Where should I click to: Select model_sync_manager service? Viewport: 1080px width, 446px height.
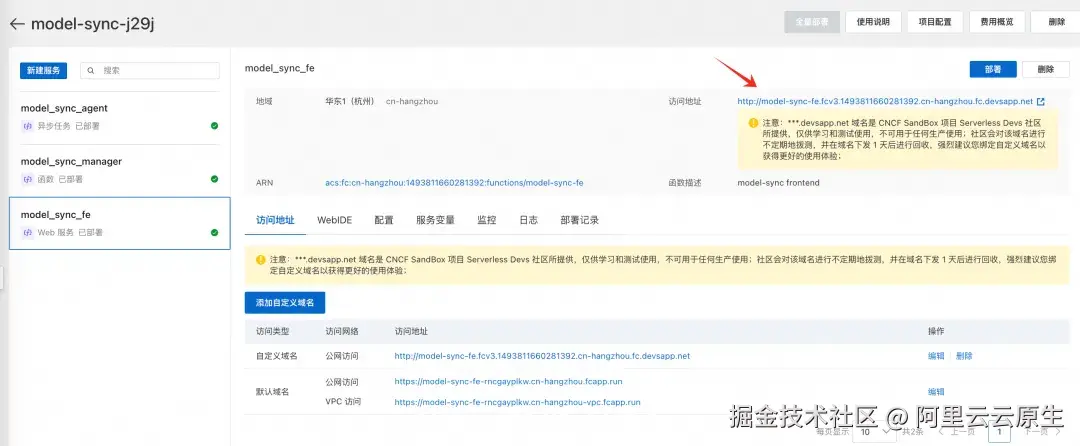(x=119, y=170)
